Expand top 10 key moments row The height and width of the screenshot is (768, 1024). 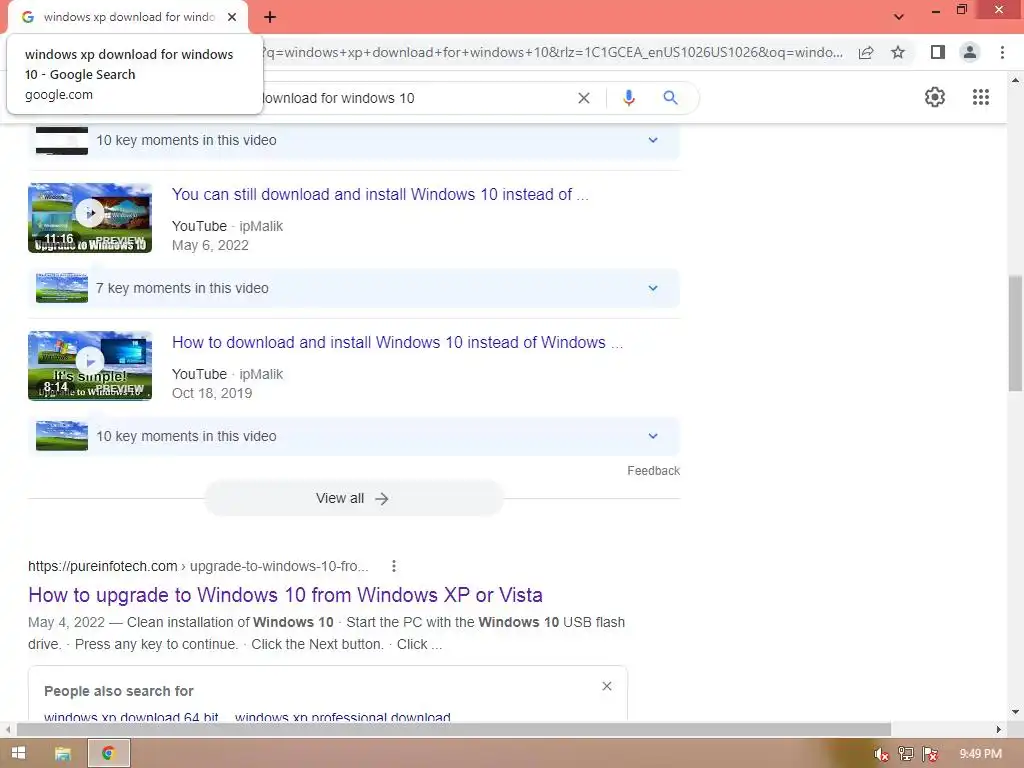[354, 140]
